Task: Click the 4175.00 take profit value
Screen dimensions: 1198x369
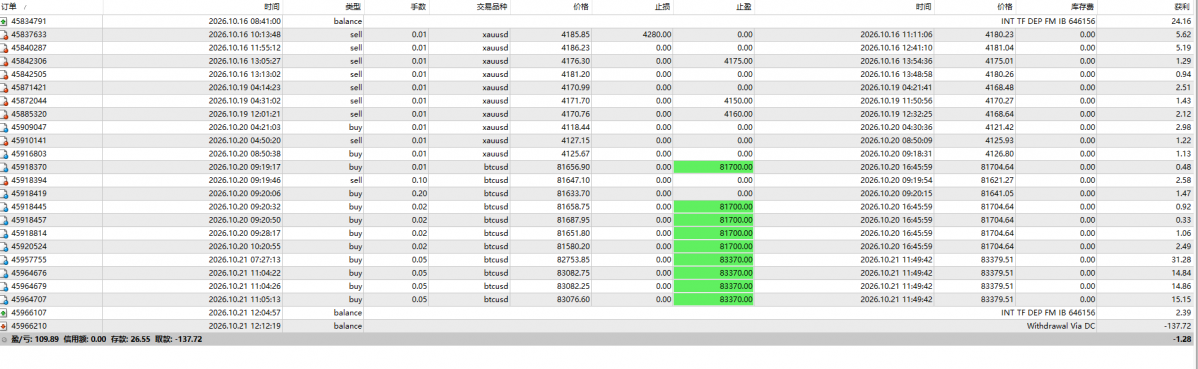Action: pos(737,61)
